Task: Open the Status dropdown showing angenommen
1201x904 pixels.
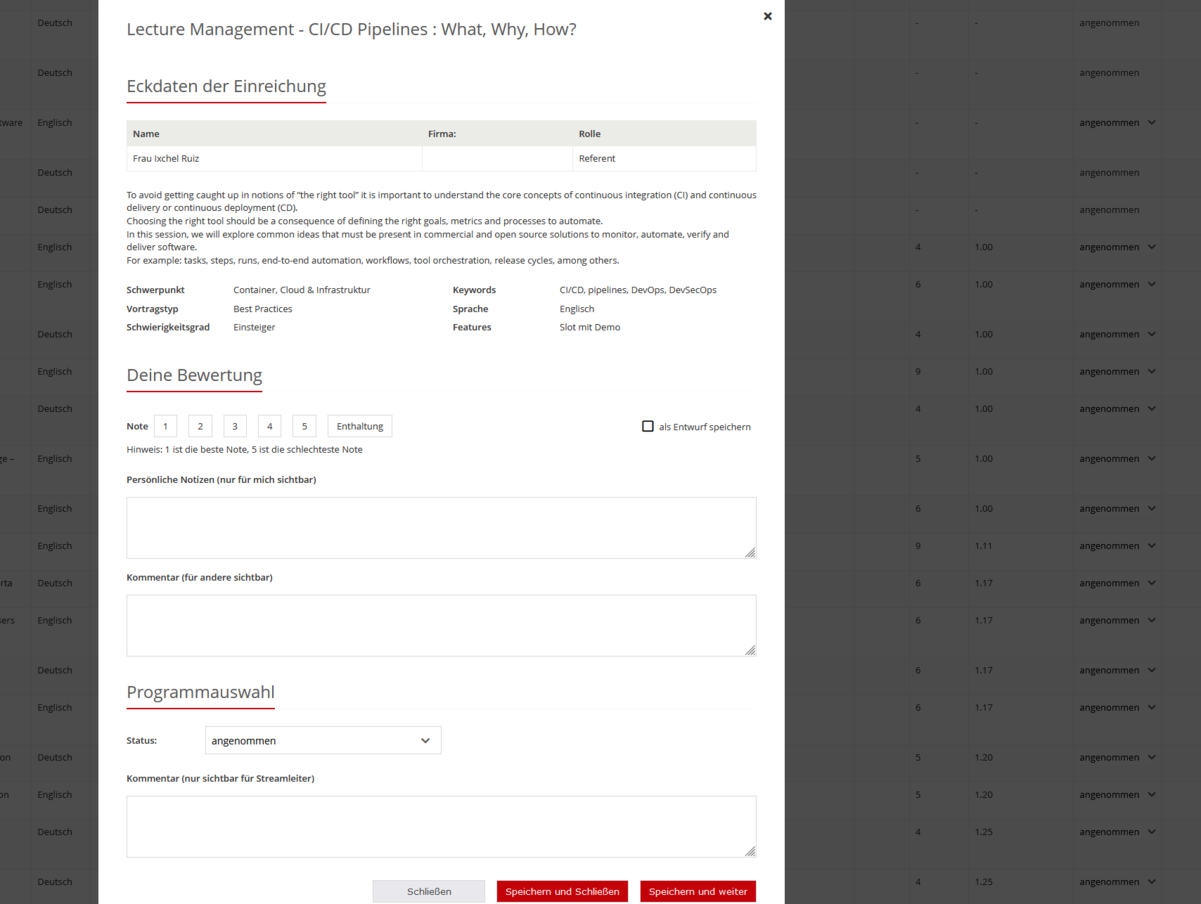Action: pyautogui.click(x=322, y=740)
